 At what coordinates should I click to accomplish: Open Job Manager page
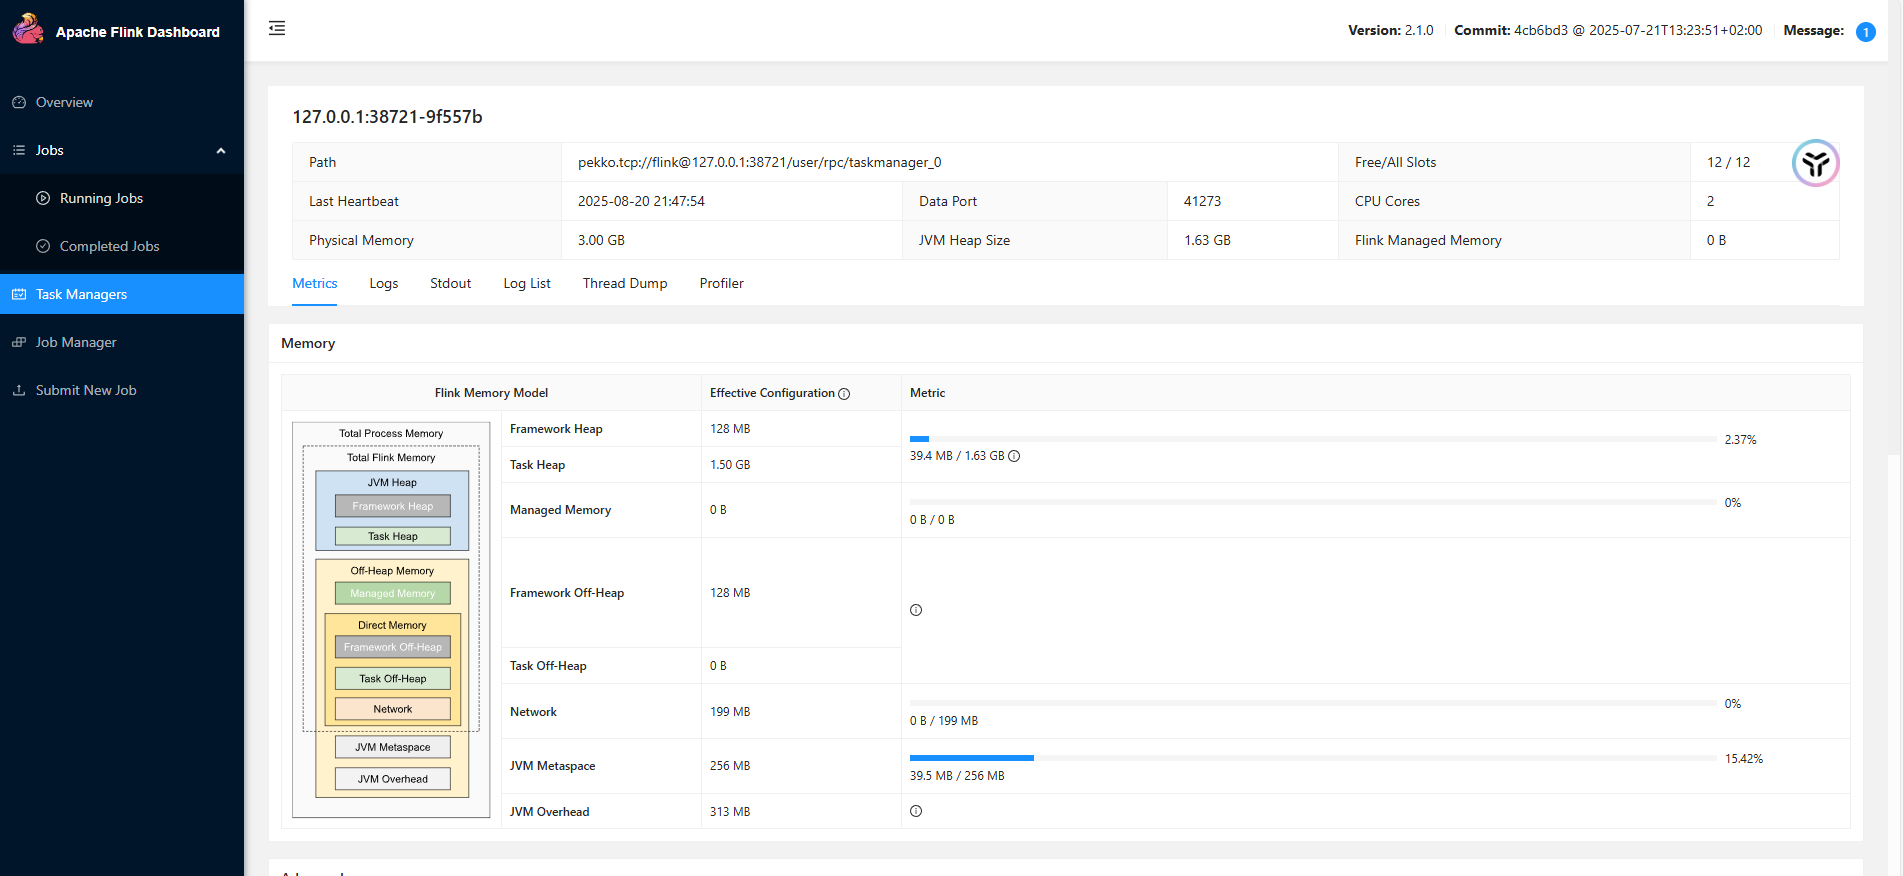tap(76, 342)
